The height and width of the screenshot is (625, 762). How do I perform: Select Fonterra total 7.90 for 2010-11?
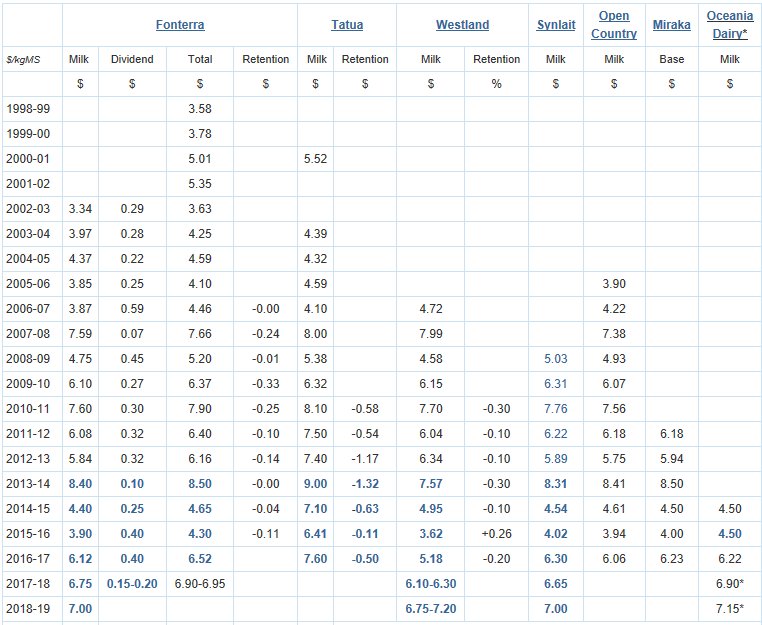click(x=200, y=409)
